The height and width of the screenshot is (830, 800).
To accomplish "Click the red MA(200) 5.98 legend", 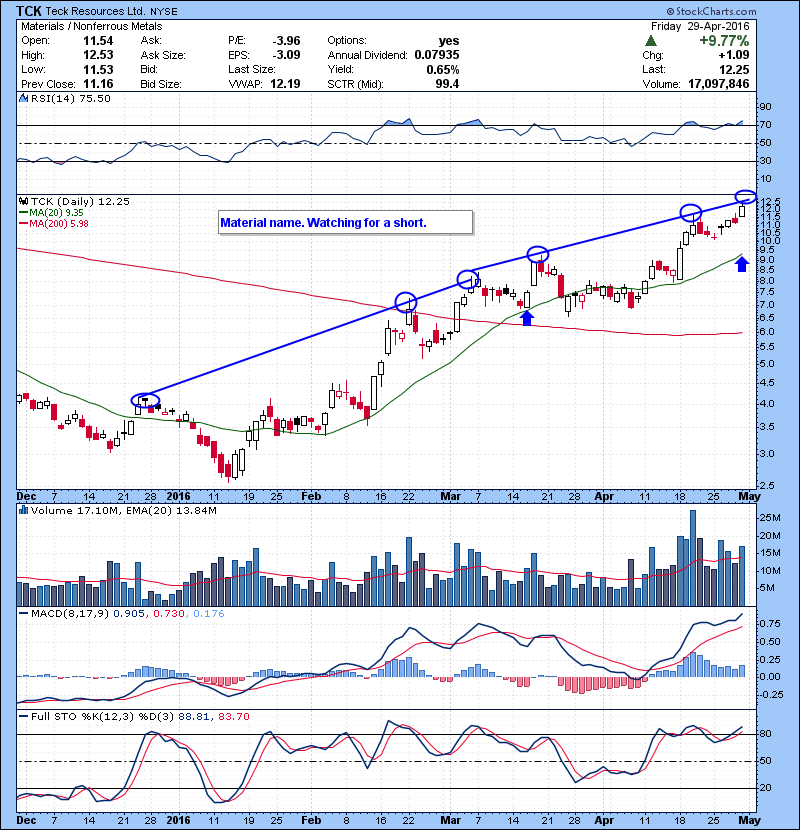I will coord(53,223).
